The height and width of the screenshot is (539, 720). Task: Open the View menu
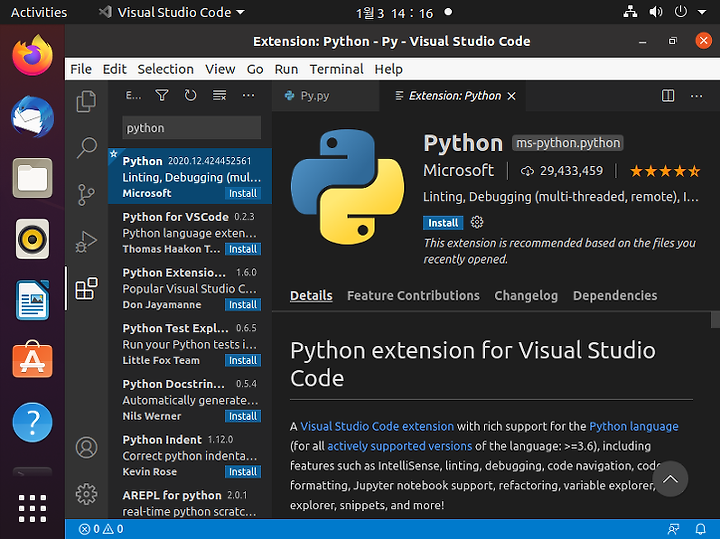[220, 69]
